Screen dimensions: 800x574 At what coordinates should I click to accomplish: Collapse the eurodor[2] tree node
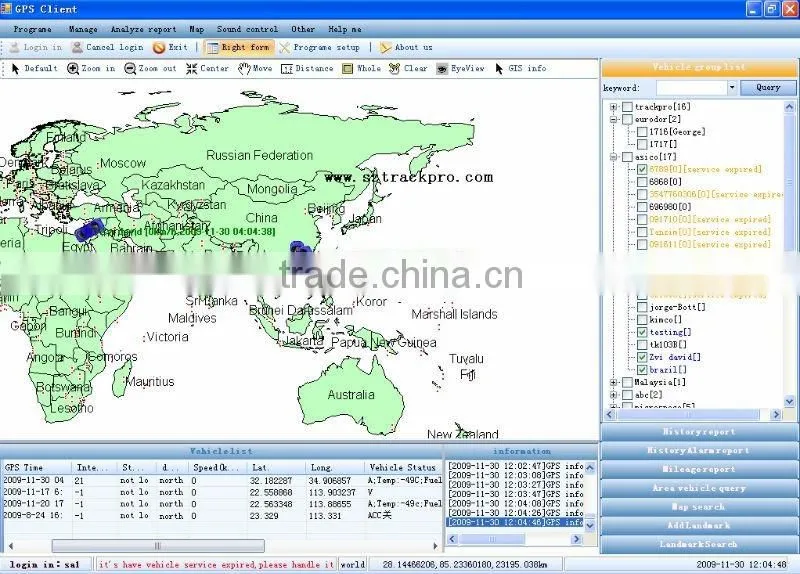click(614, 119)
